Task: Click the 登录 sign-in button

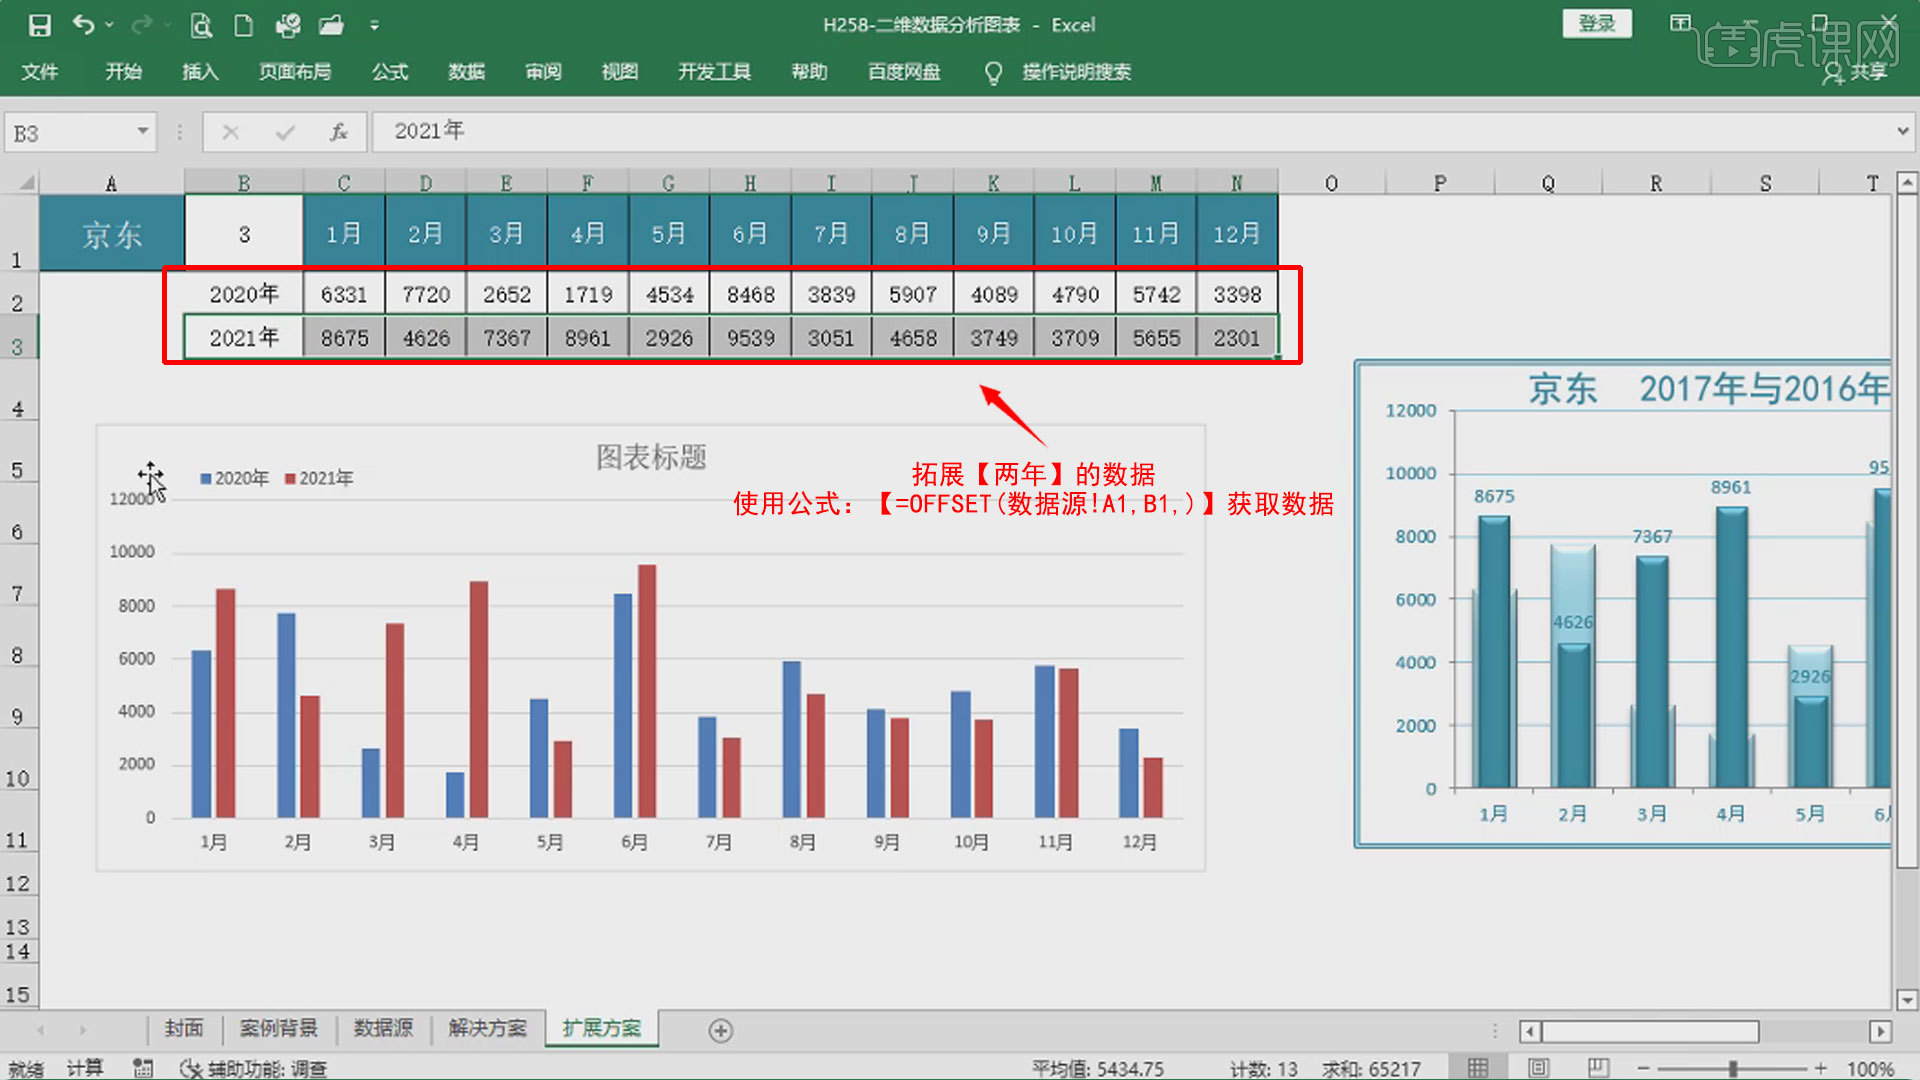Action: click(x=1597, y=23)
